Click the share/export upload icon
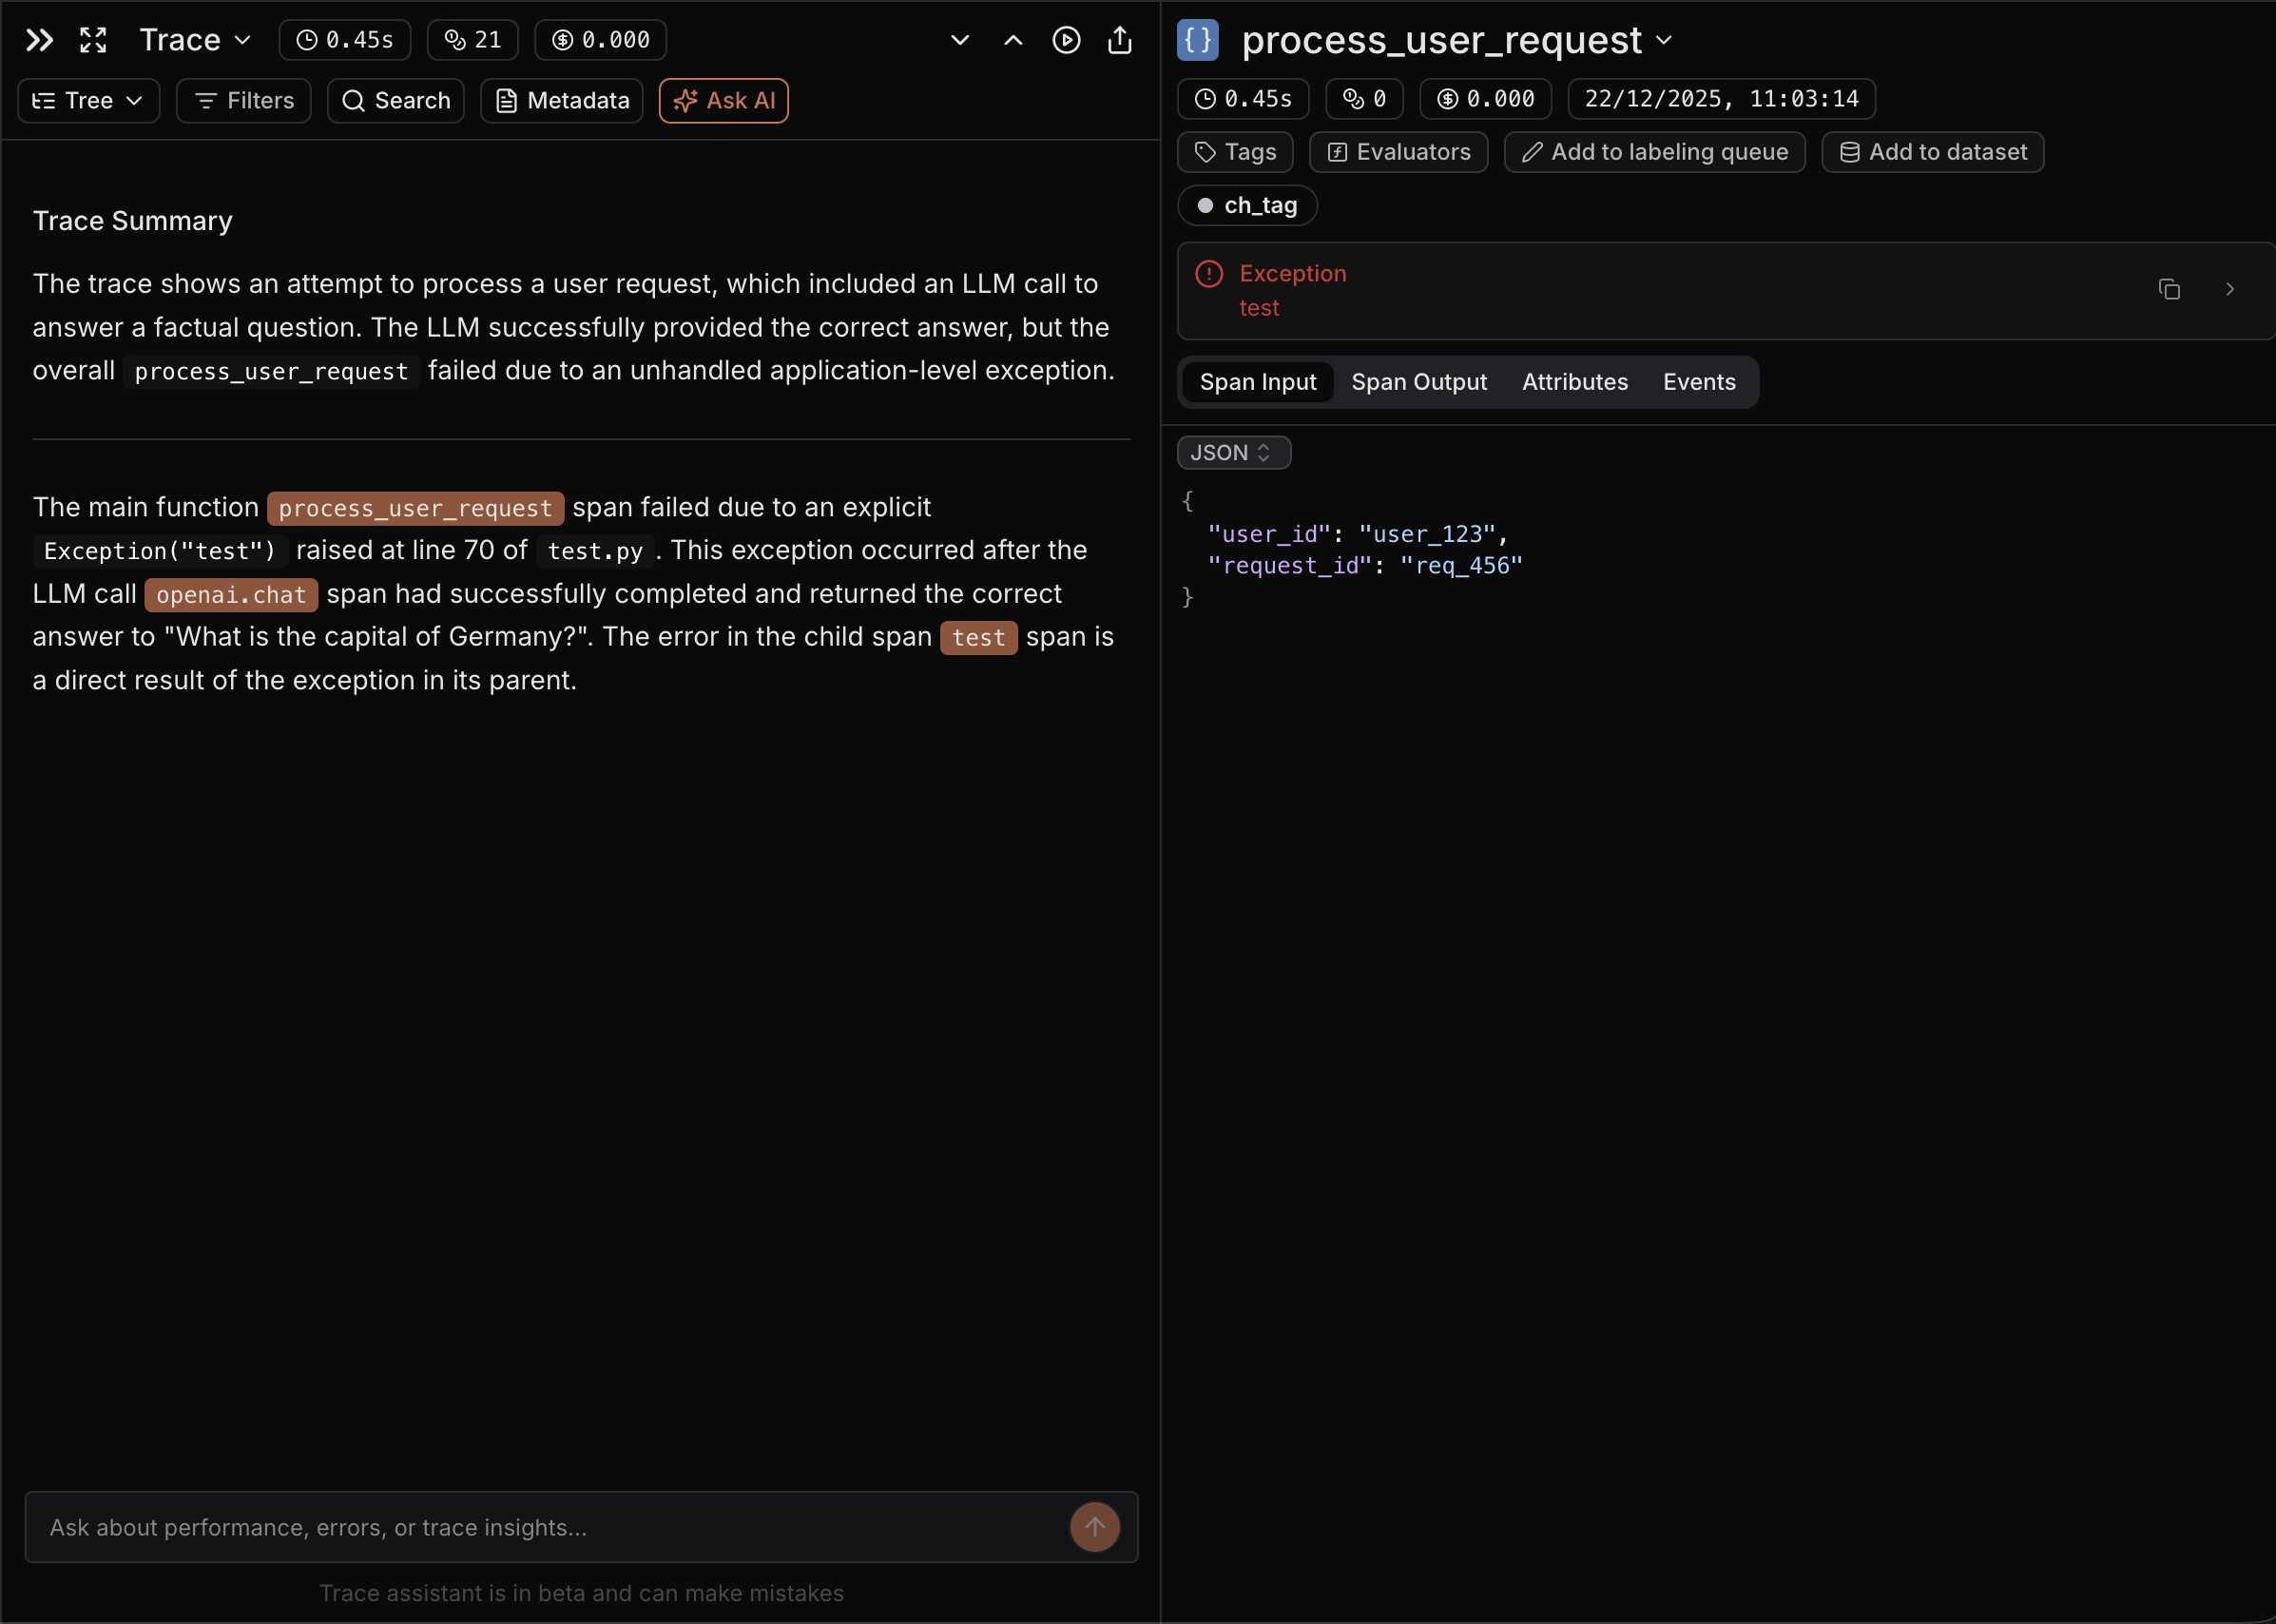The image size is (2276, 1624). tap(1119, 40)
